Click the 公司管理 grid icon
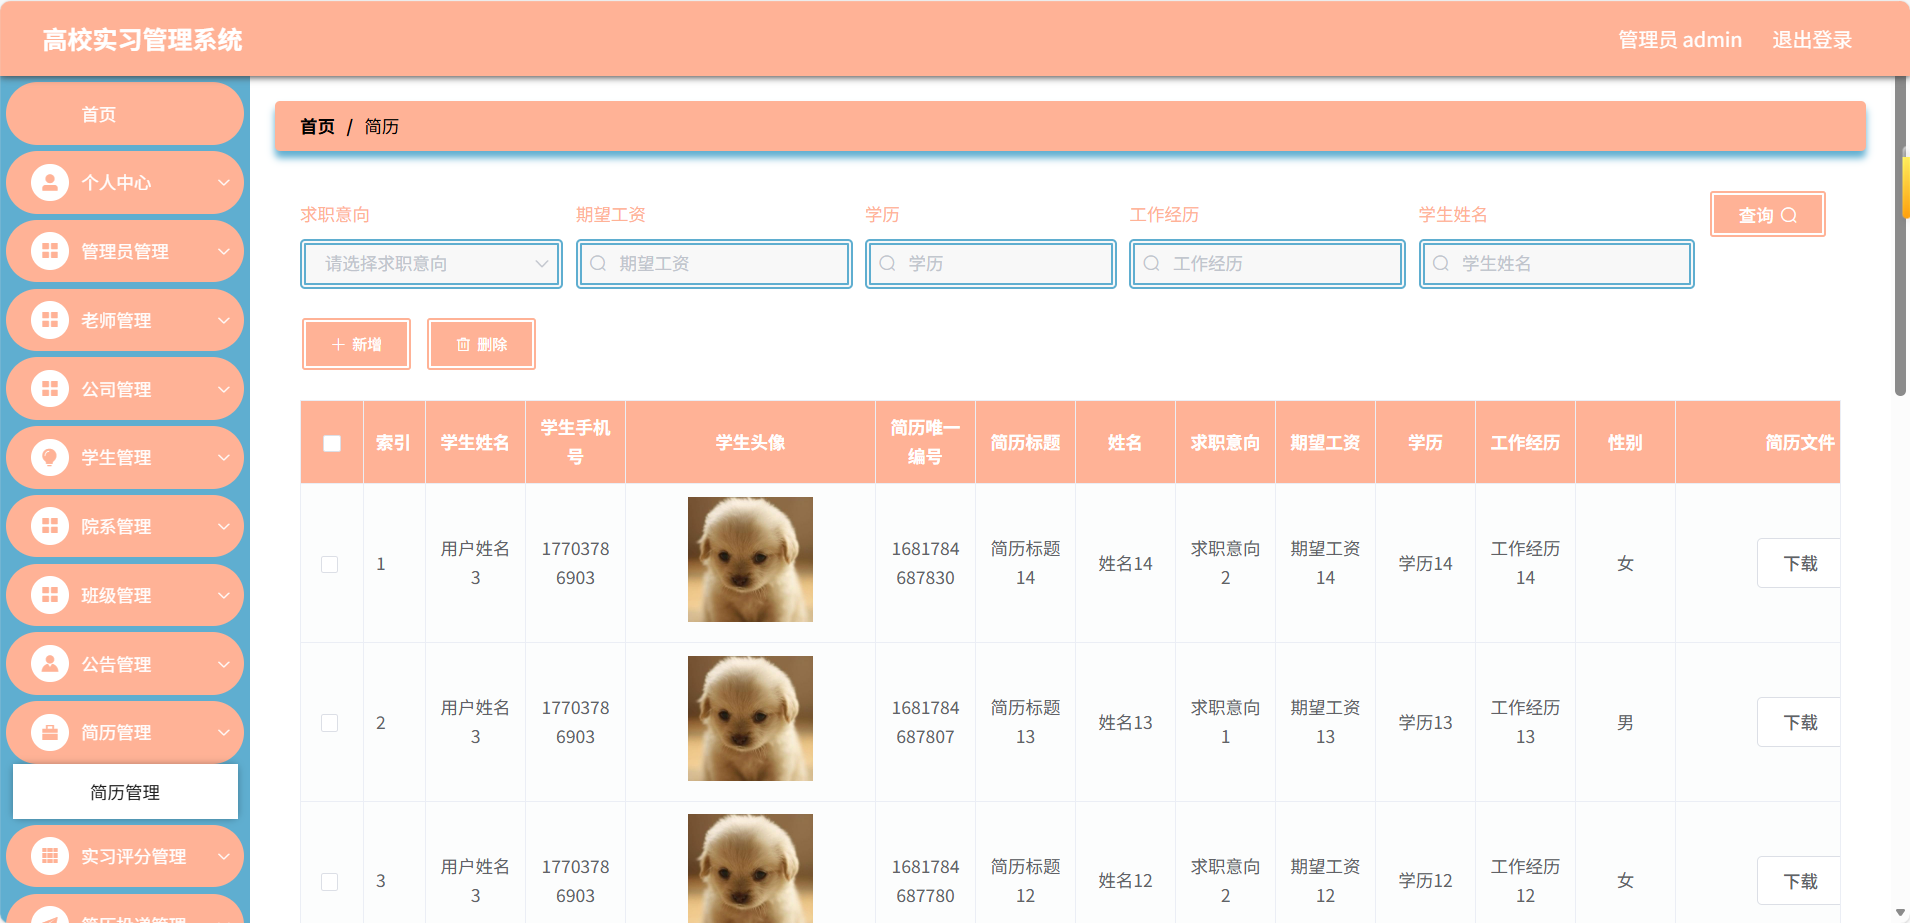Screen dimensions: 1910x923 coord(50,389)
